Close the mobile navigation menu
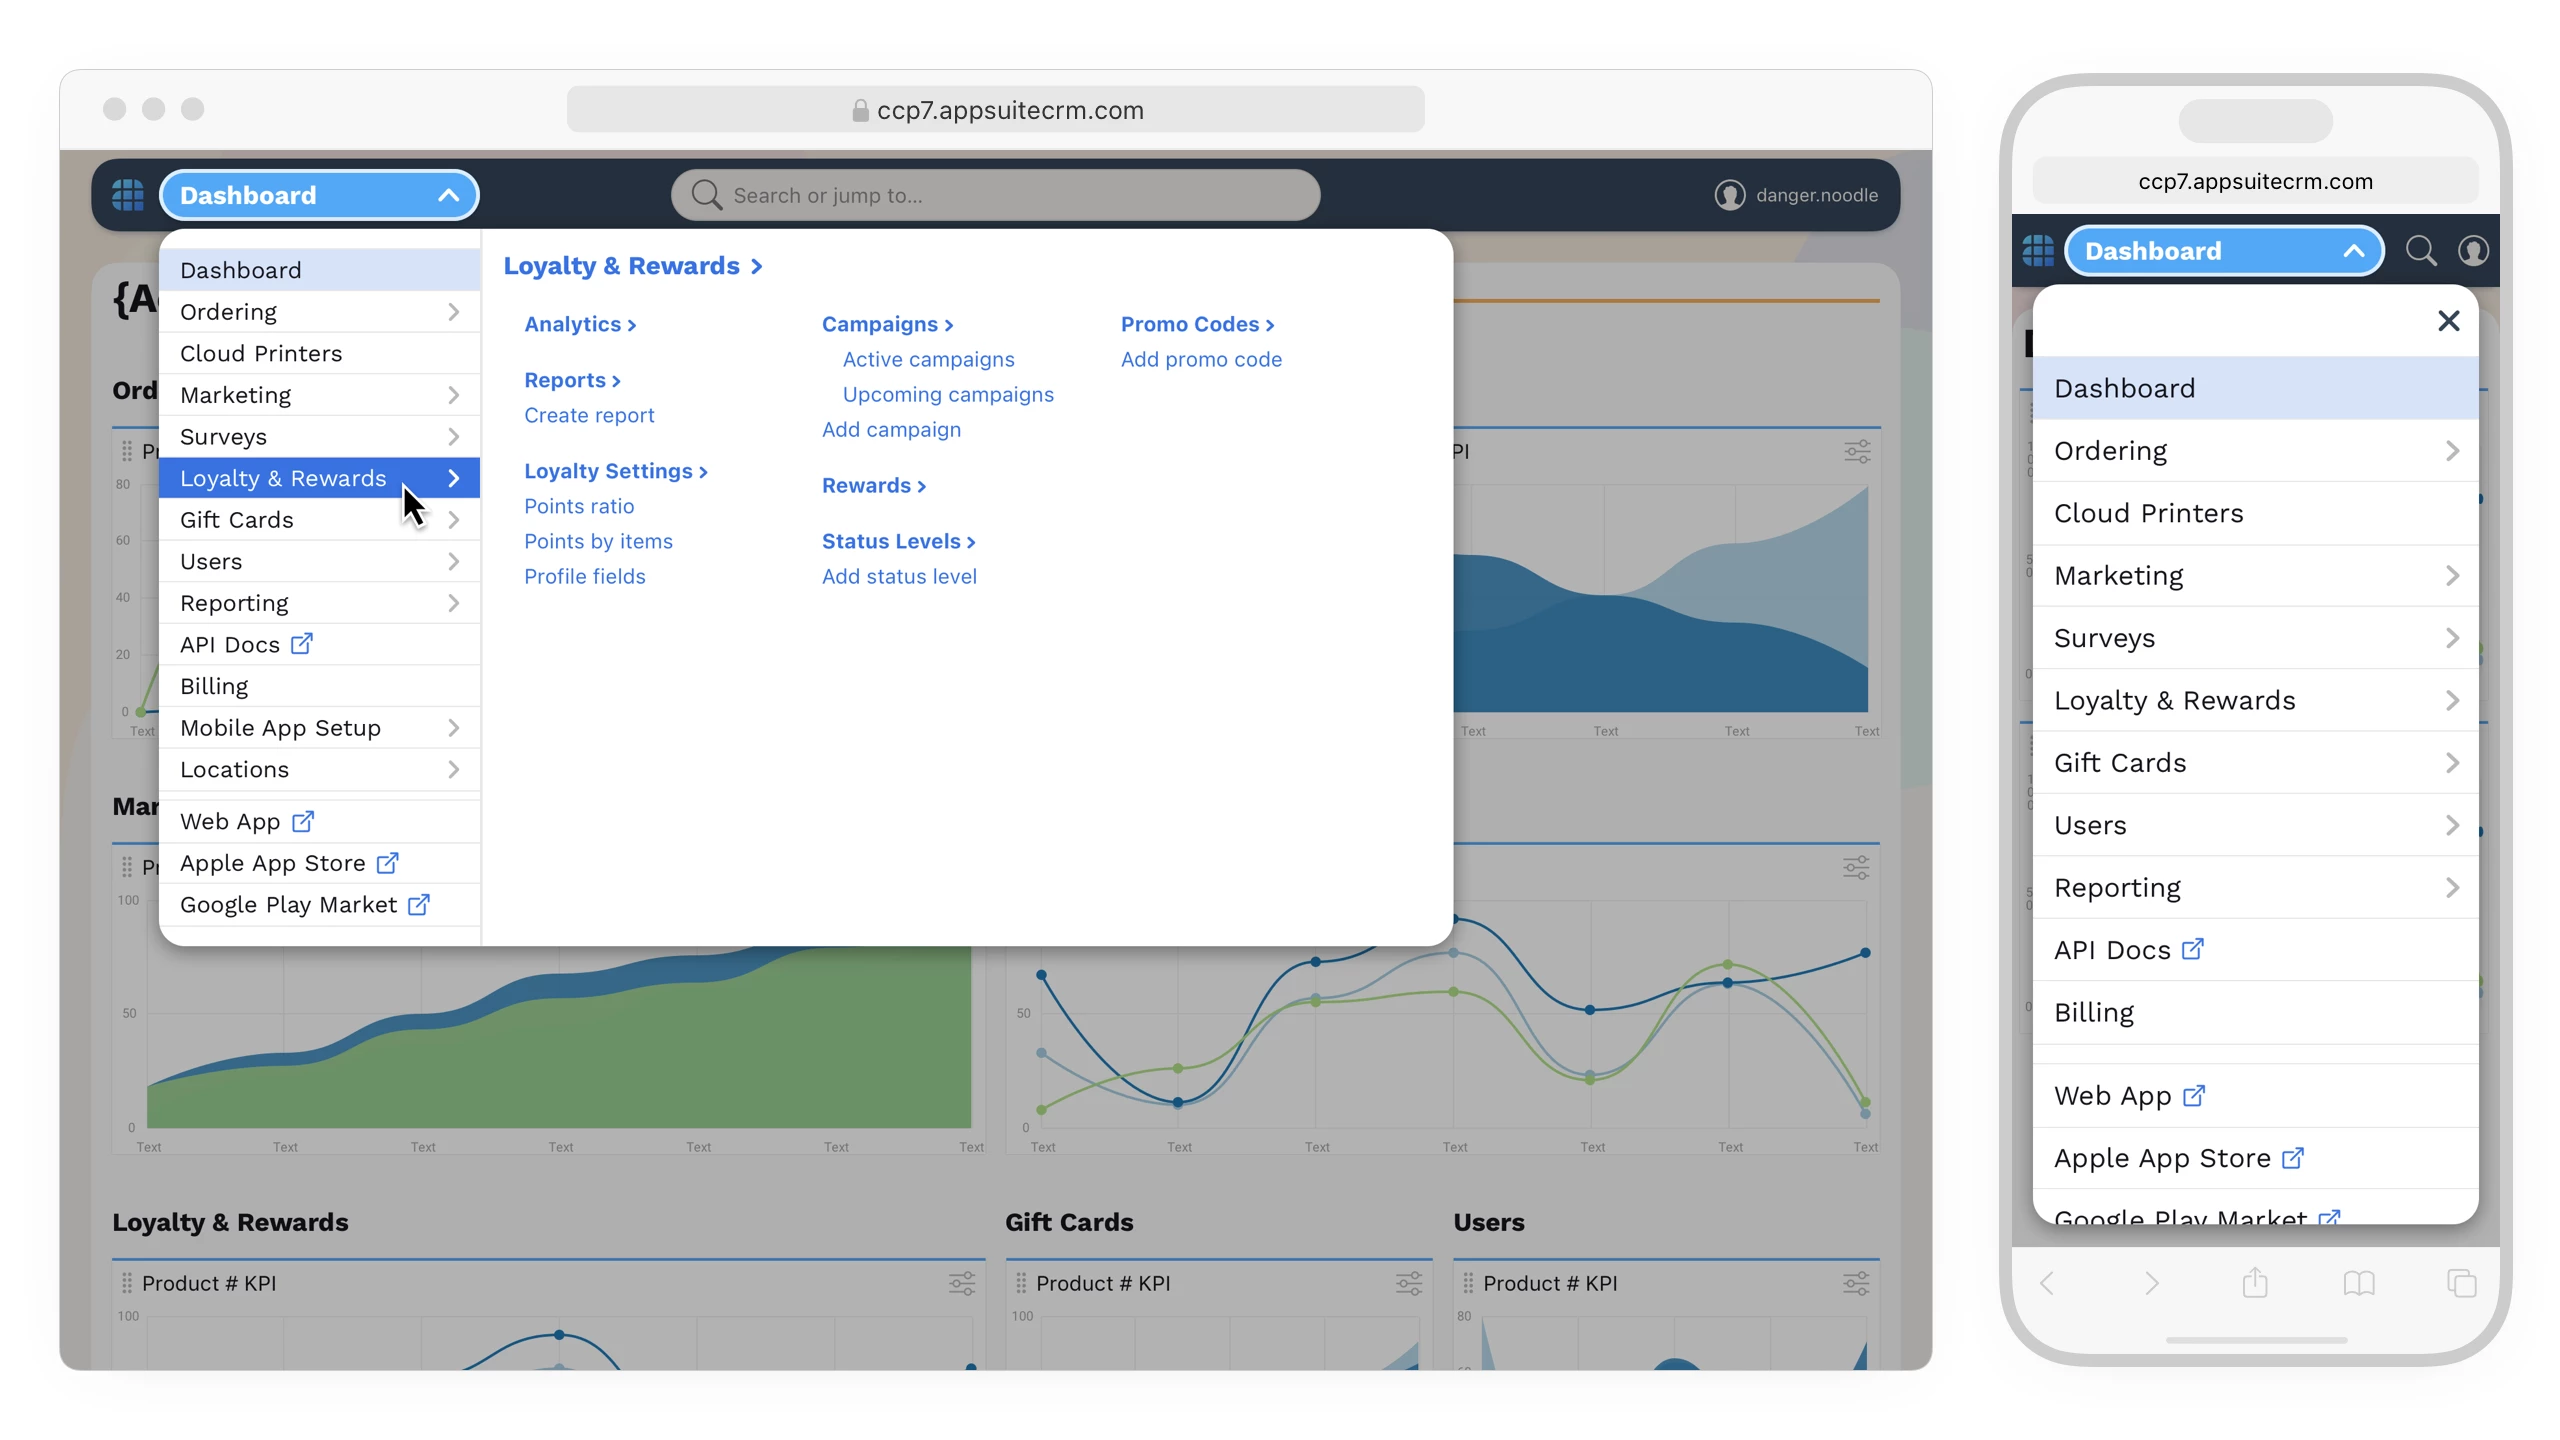The height and width of the screenshot is (1440, 2560). click(2448, 321)
